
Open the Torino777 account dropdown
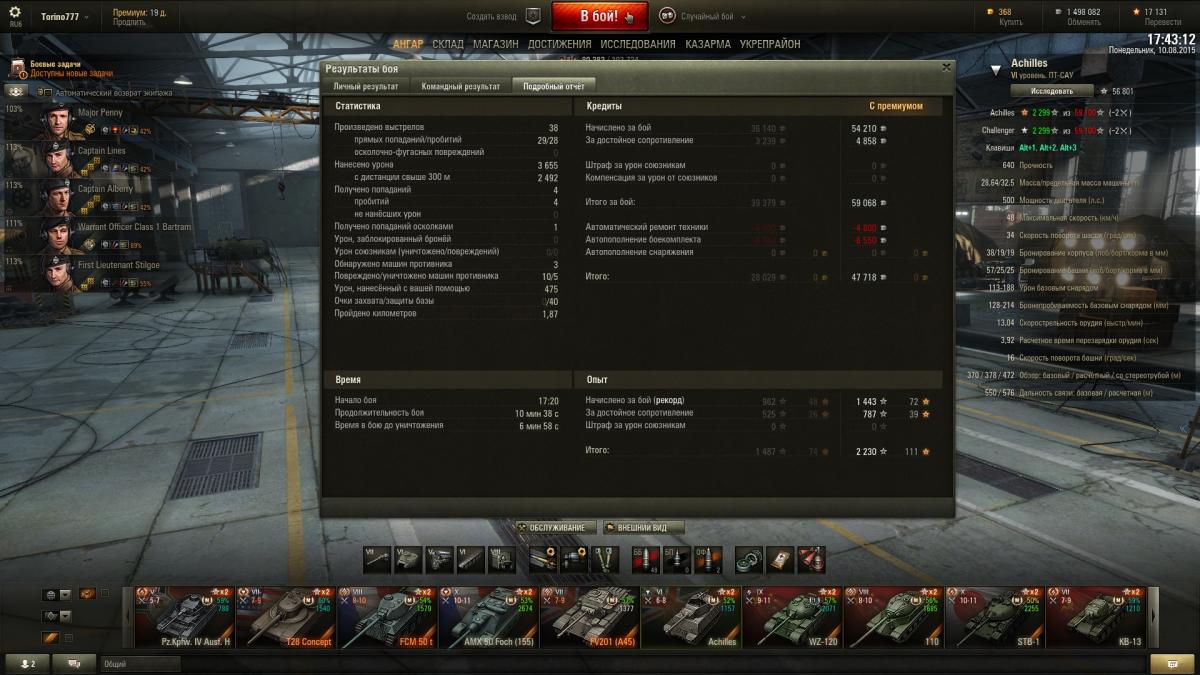(x=64, y=17)
